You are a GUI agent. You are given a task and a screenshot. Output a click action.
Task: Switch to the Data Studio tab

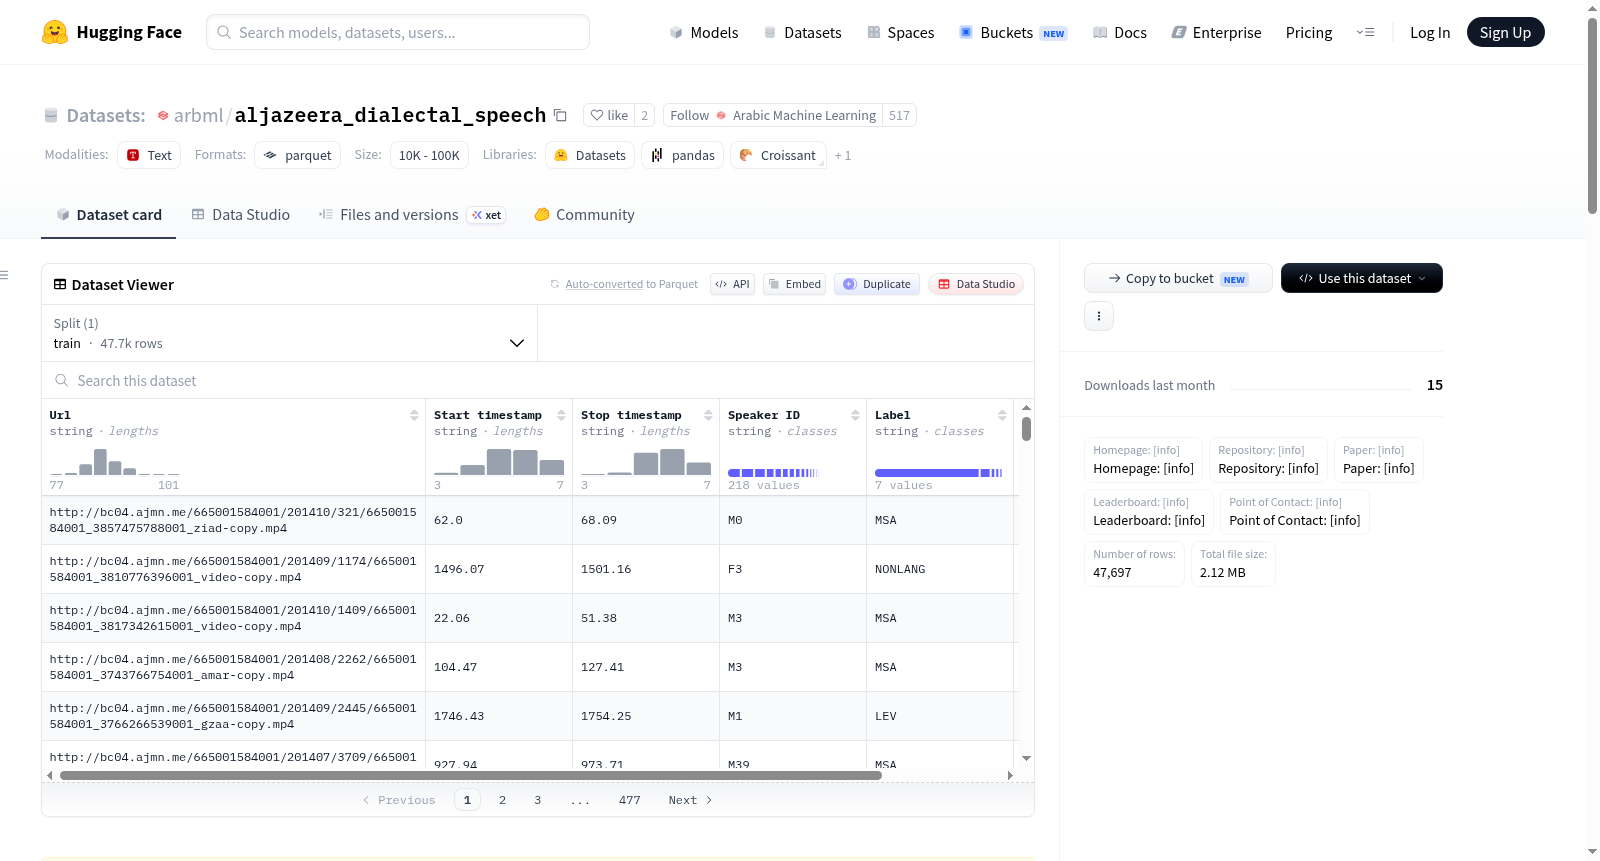[241, 215]
